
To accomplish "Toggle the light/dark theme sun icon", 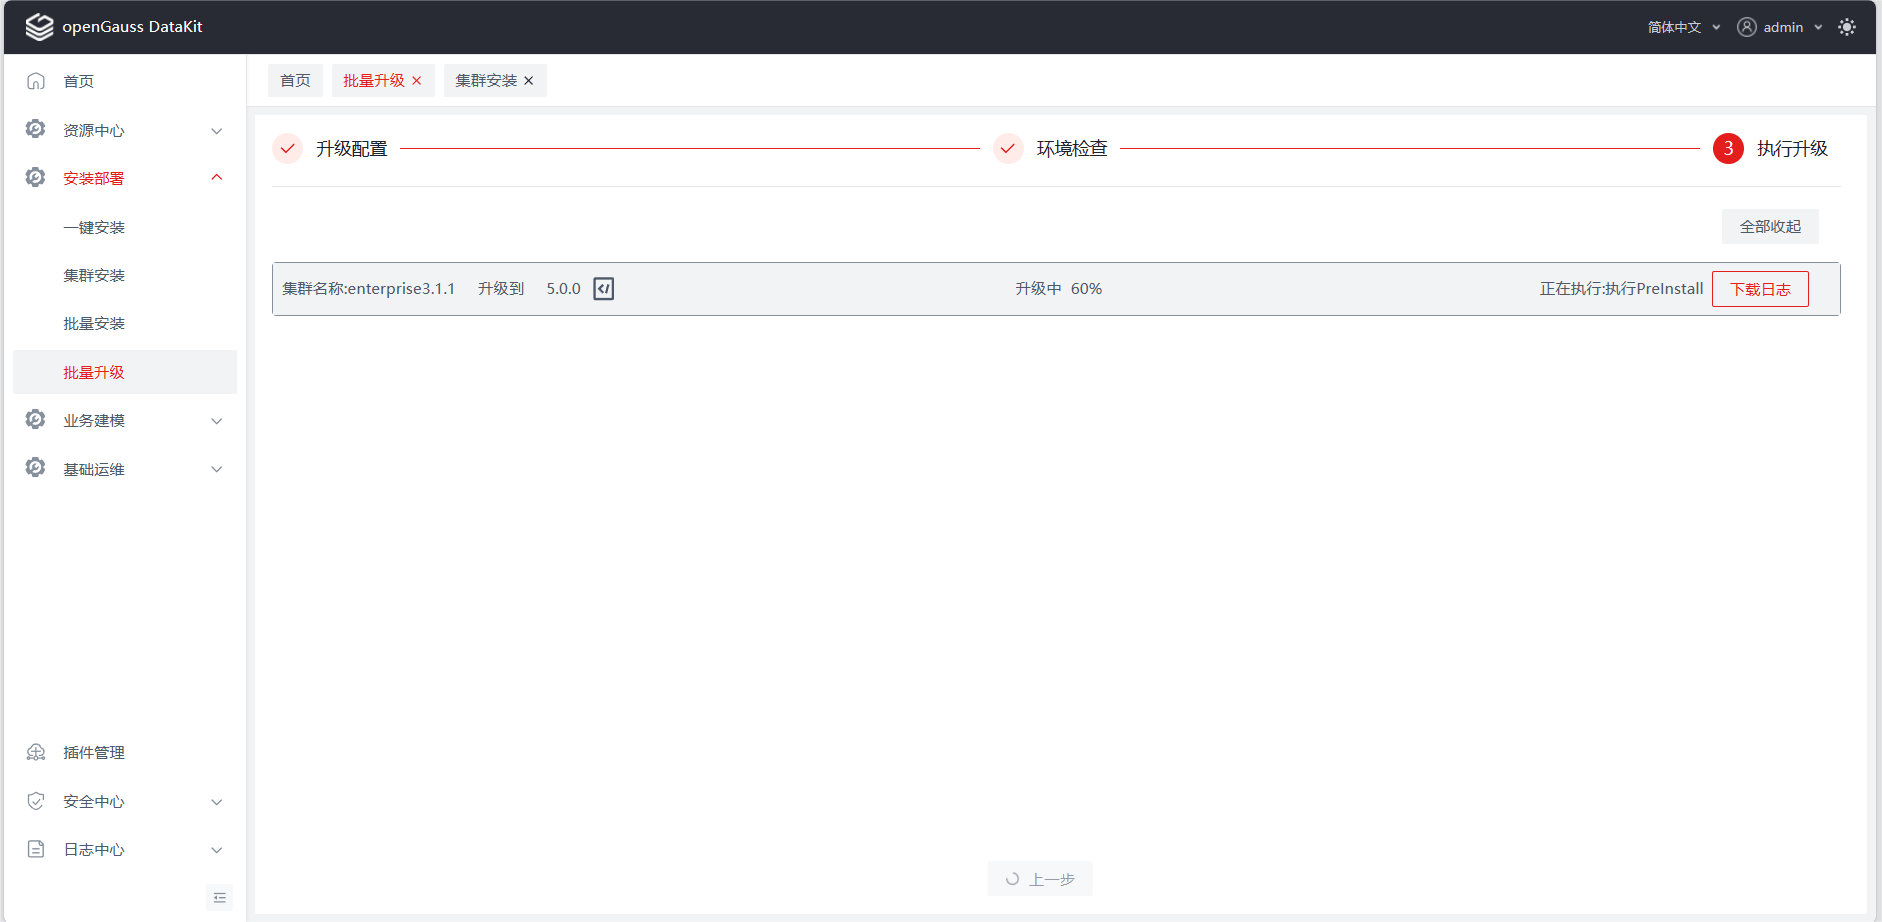I will click(x=1847, y=27).
